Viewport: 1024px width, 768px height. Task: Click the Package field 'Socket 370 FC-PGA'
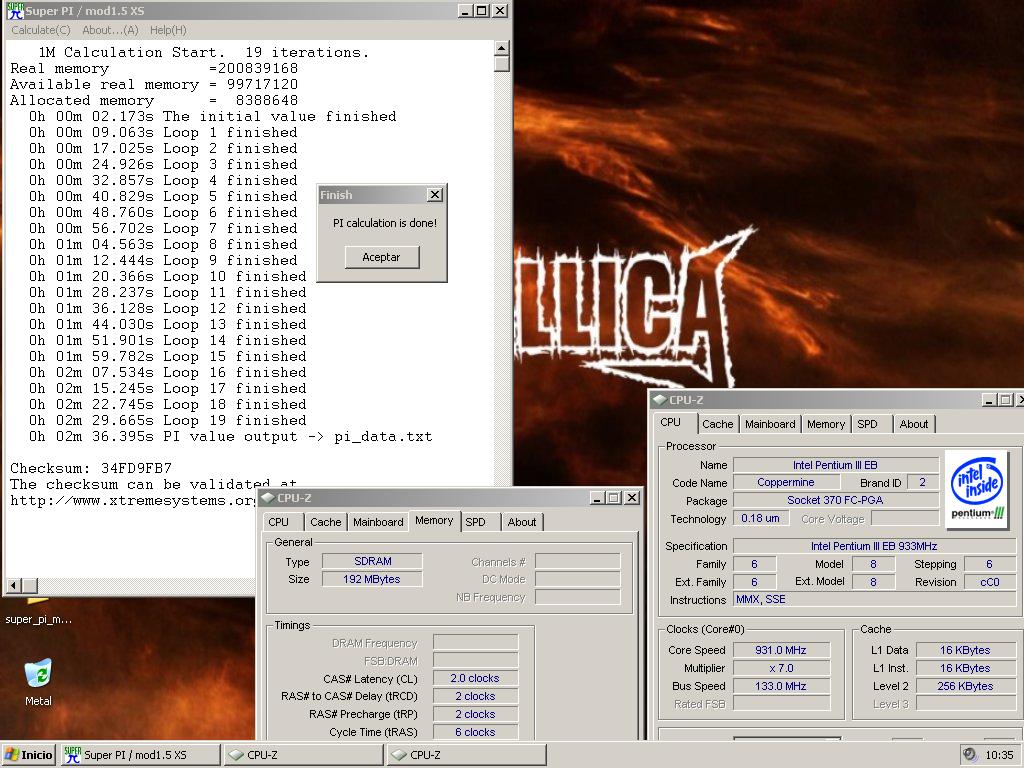click(835, 500)
